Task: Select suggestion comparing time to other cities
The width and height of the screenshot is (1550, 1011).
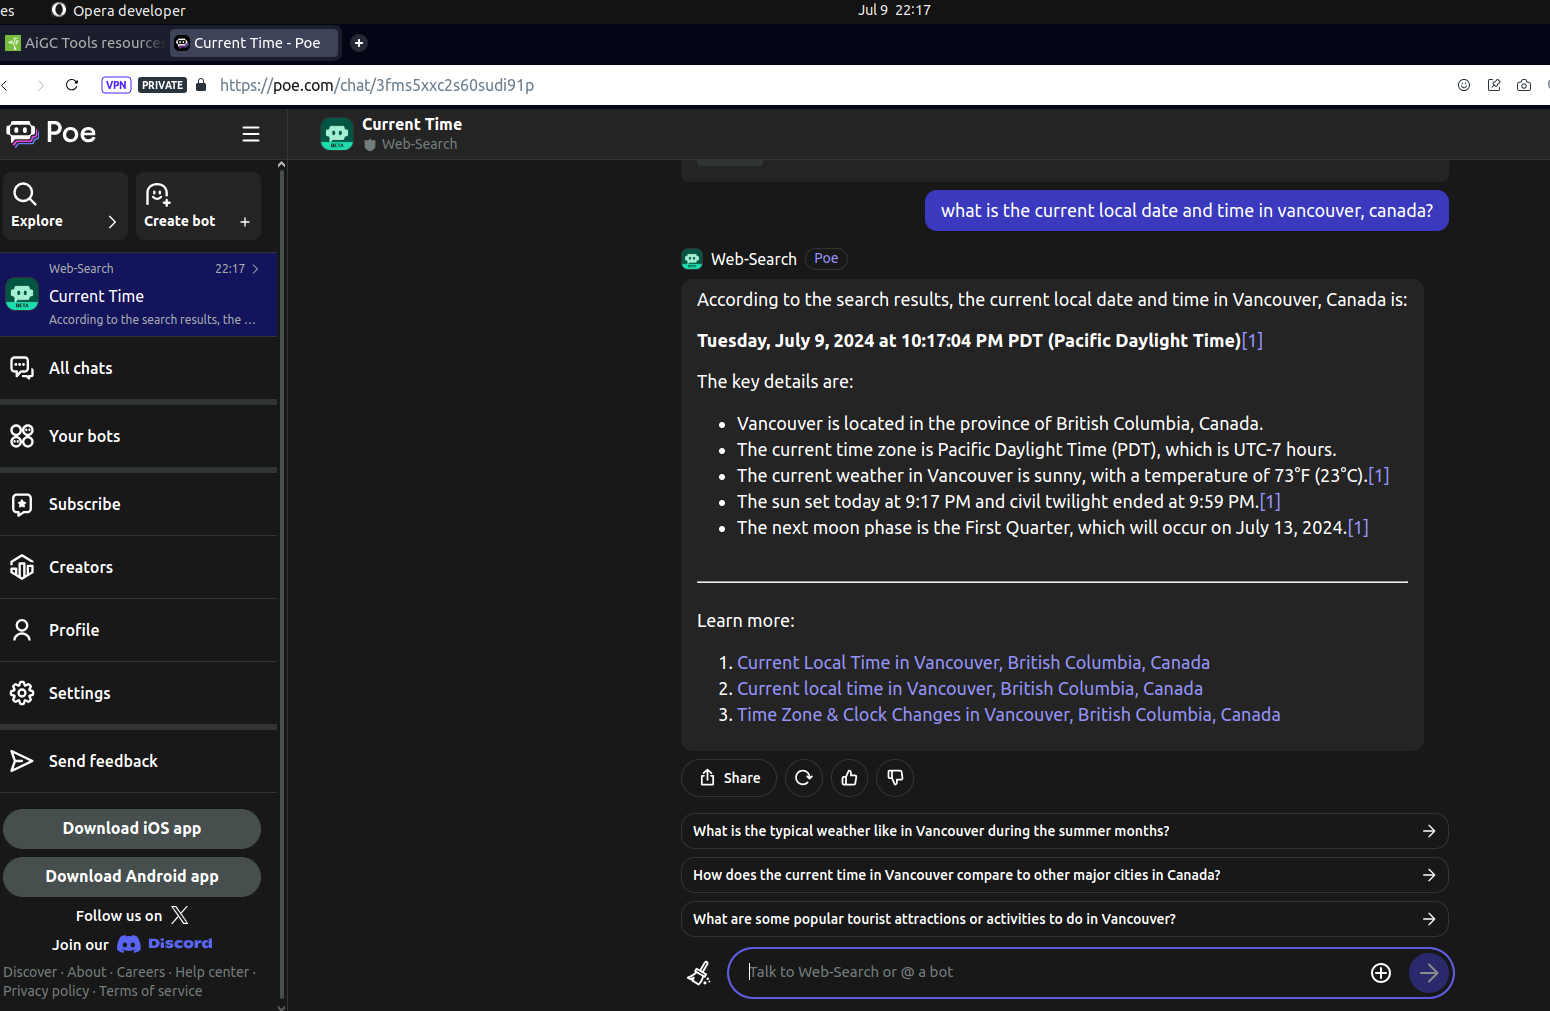Action: (x=1065, y=875)
